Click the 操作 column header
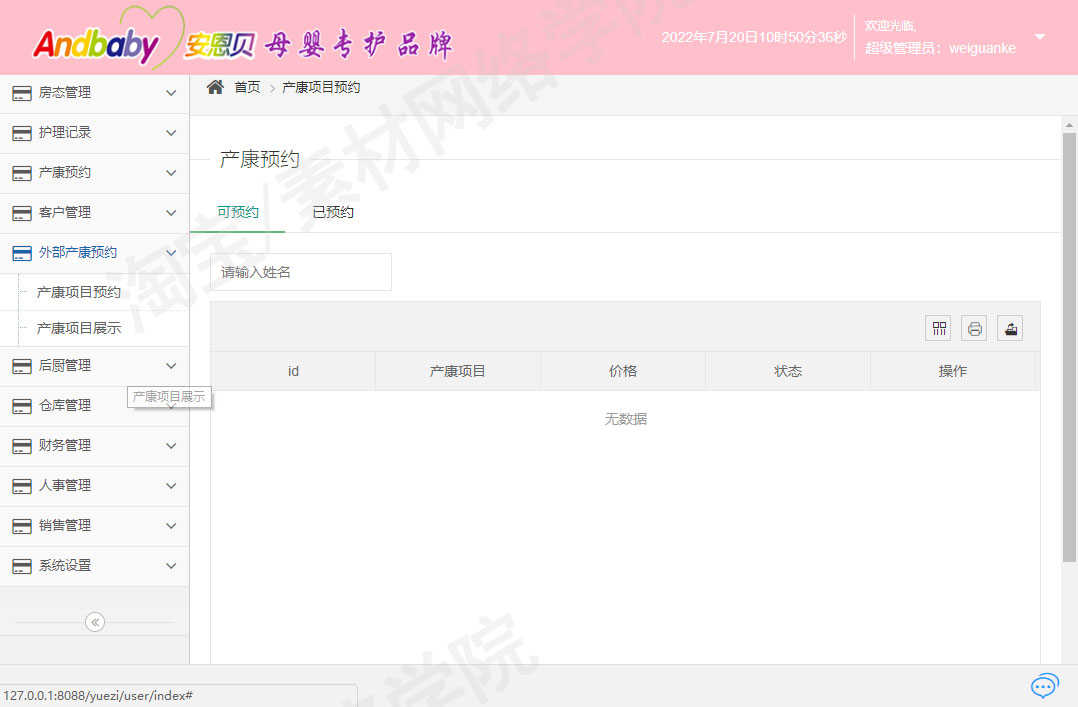Viewport: 1078px width, 707px height. pos(953,371)
